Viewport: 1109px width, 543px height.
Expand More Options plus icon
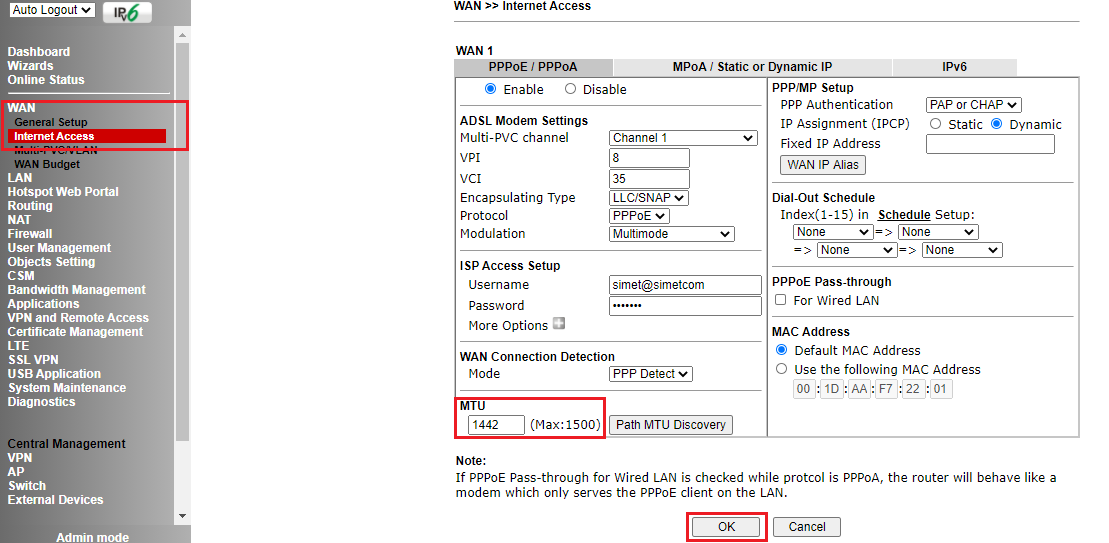[x=558, y=324]
